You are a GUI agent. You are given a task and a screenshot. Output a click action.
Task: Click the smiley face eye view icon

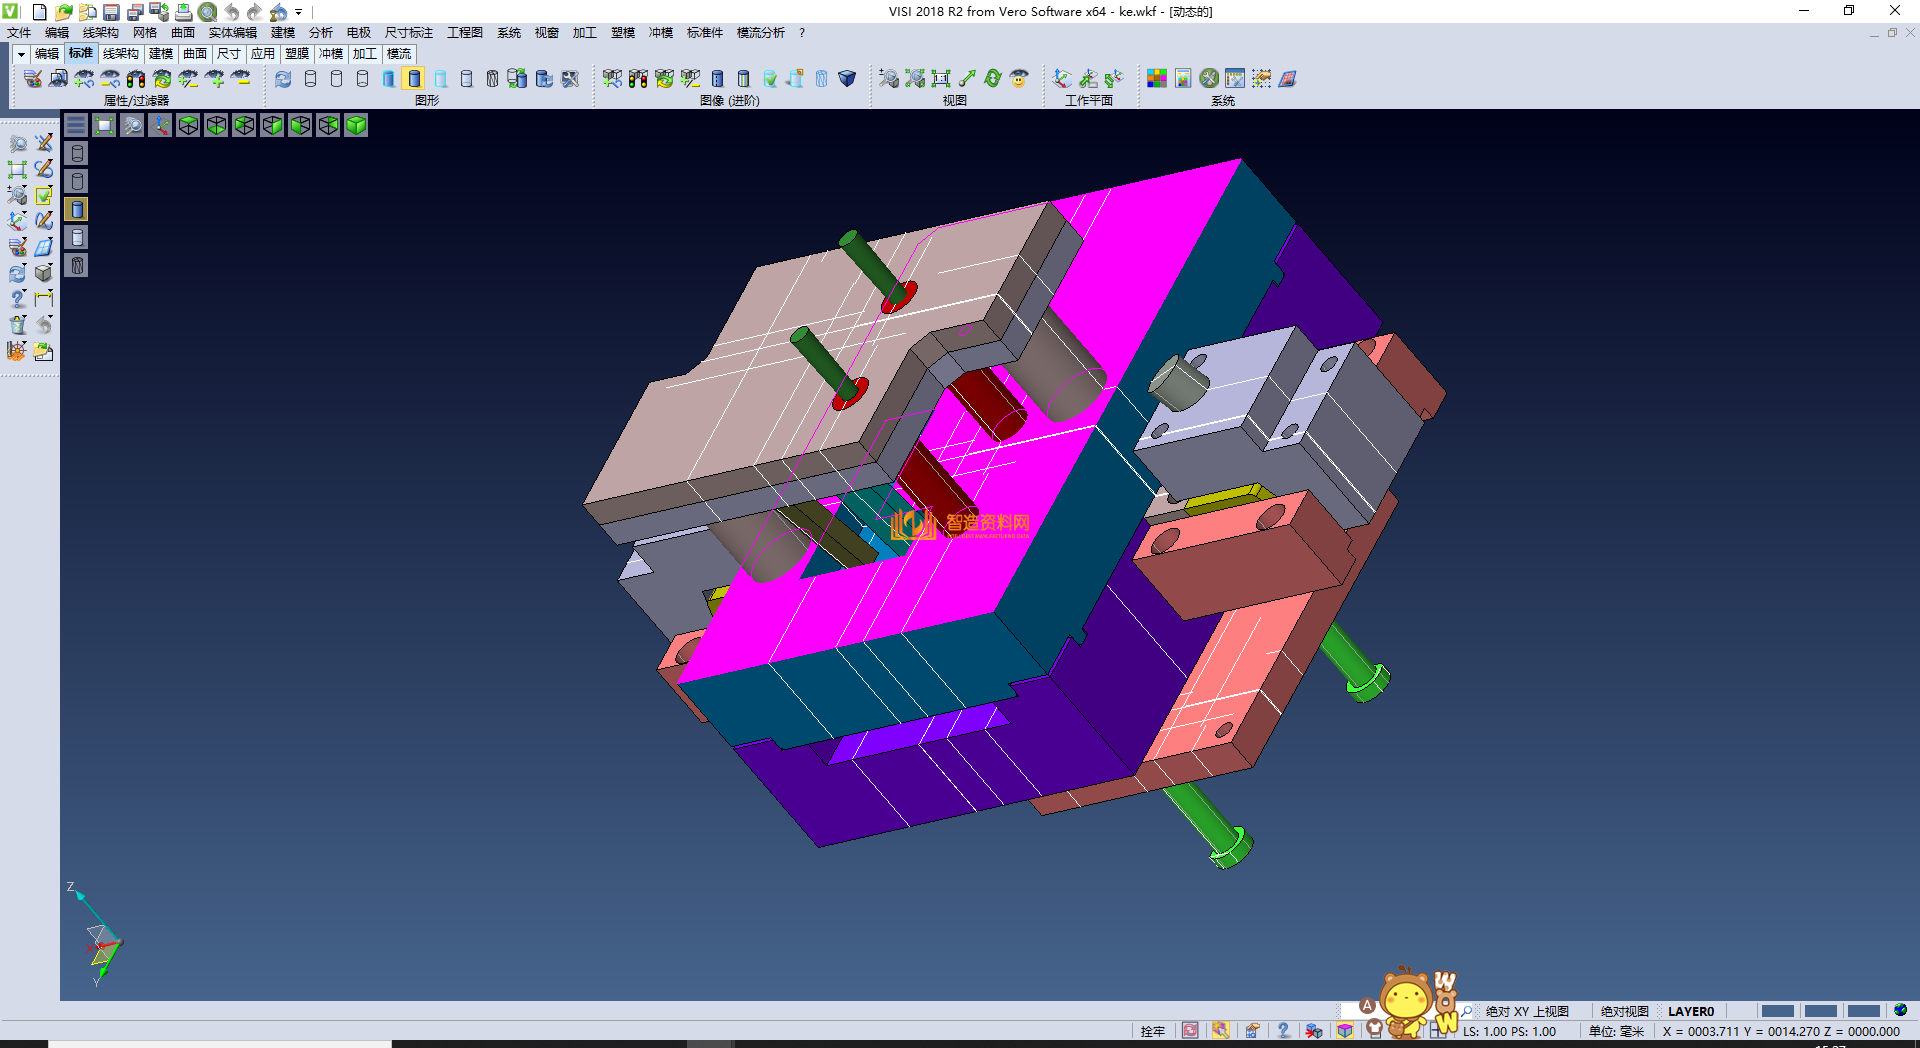click(1019, 78)
